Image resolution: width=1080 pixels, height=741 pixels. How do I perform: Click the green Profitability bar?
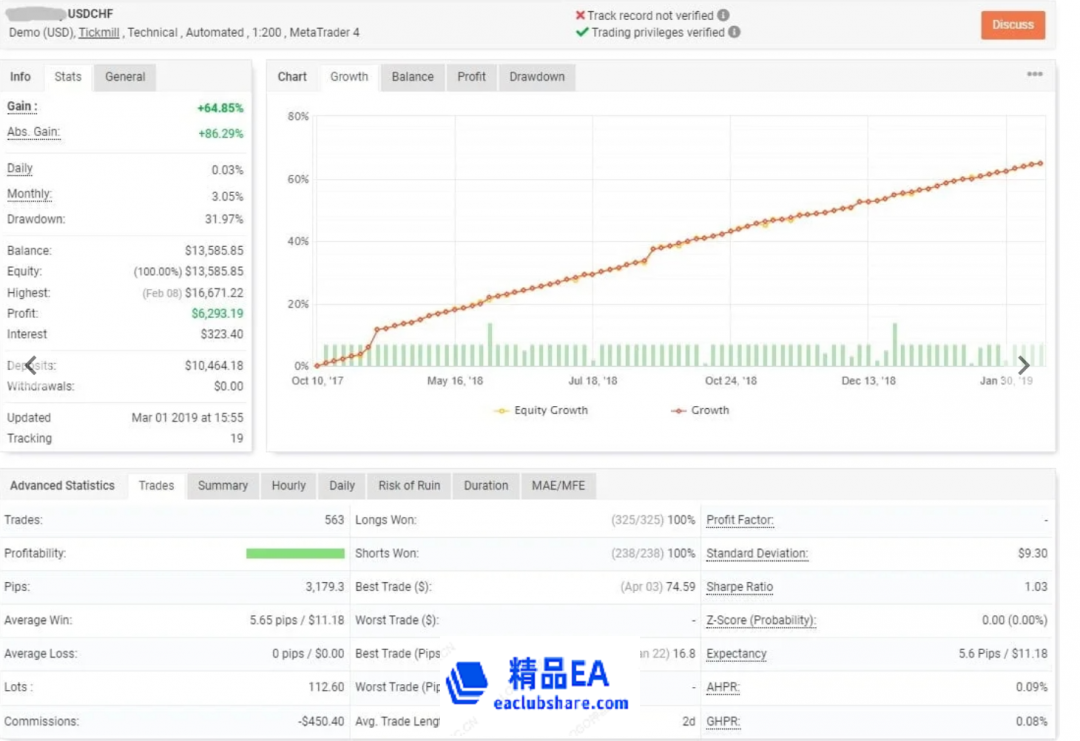pyautogui.click(x=295, y=553)
